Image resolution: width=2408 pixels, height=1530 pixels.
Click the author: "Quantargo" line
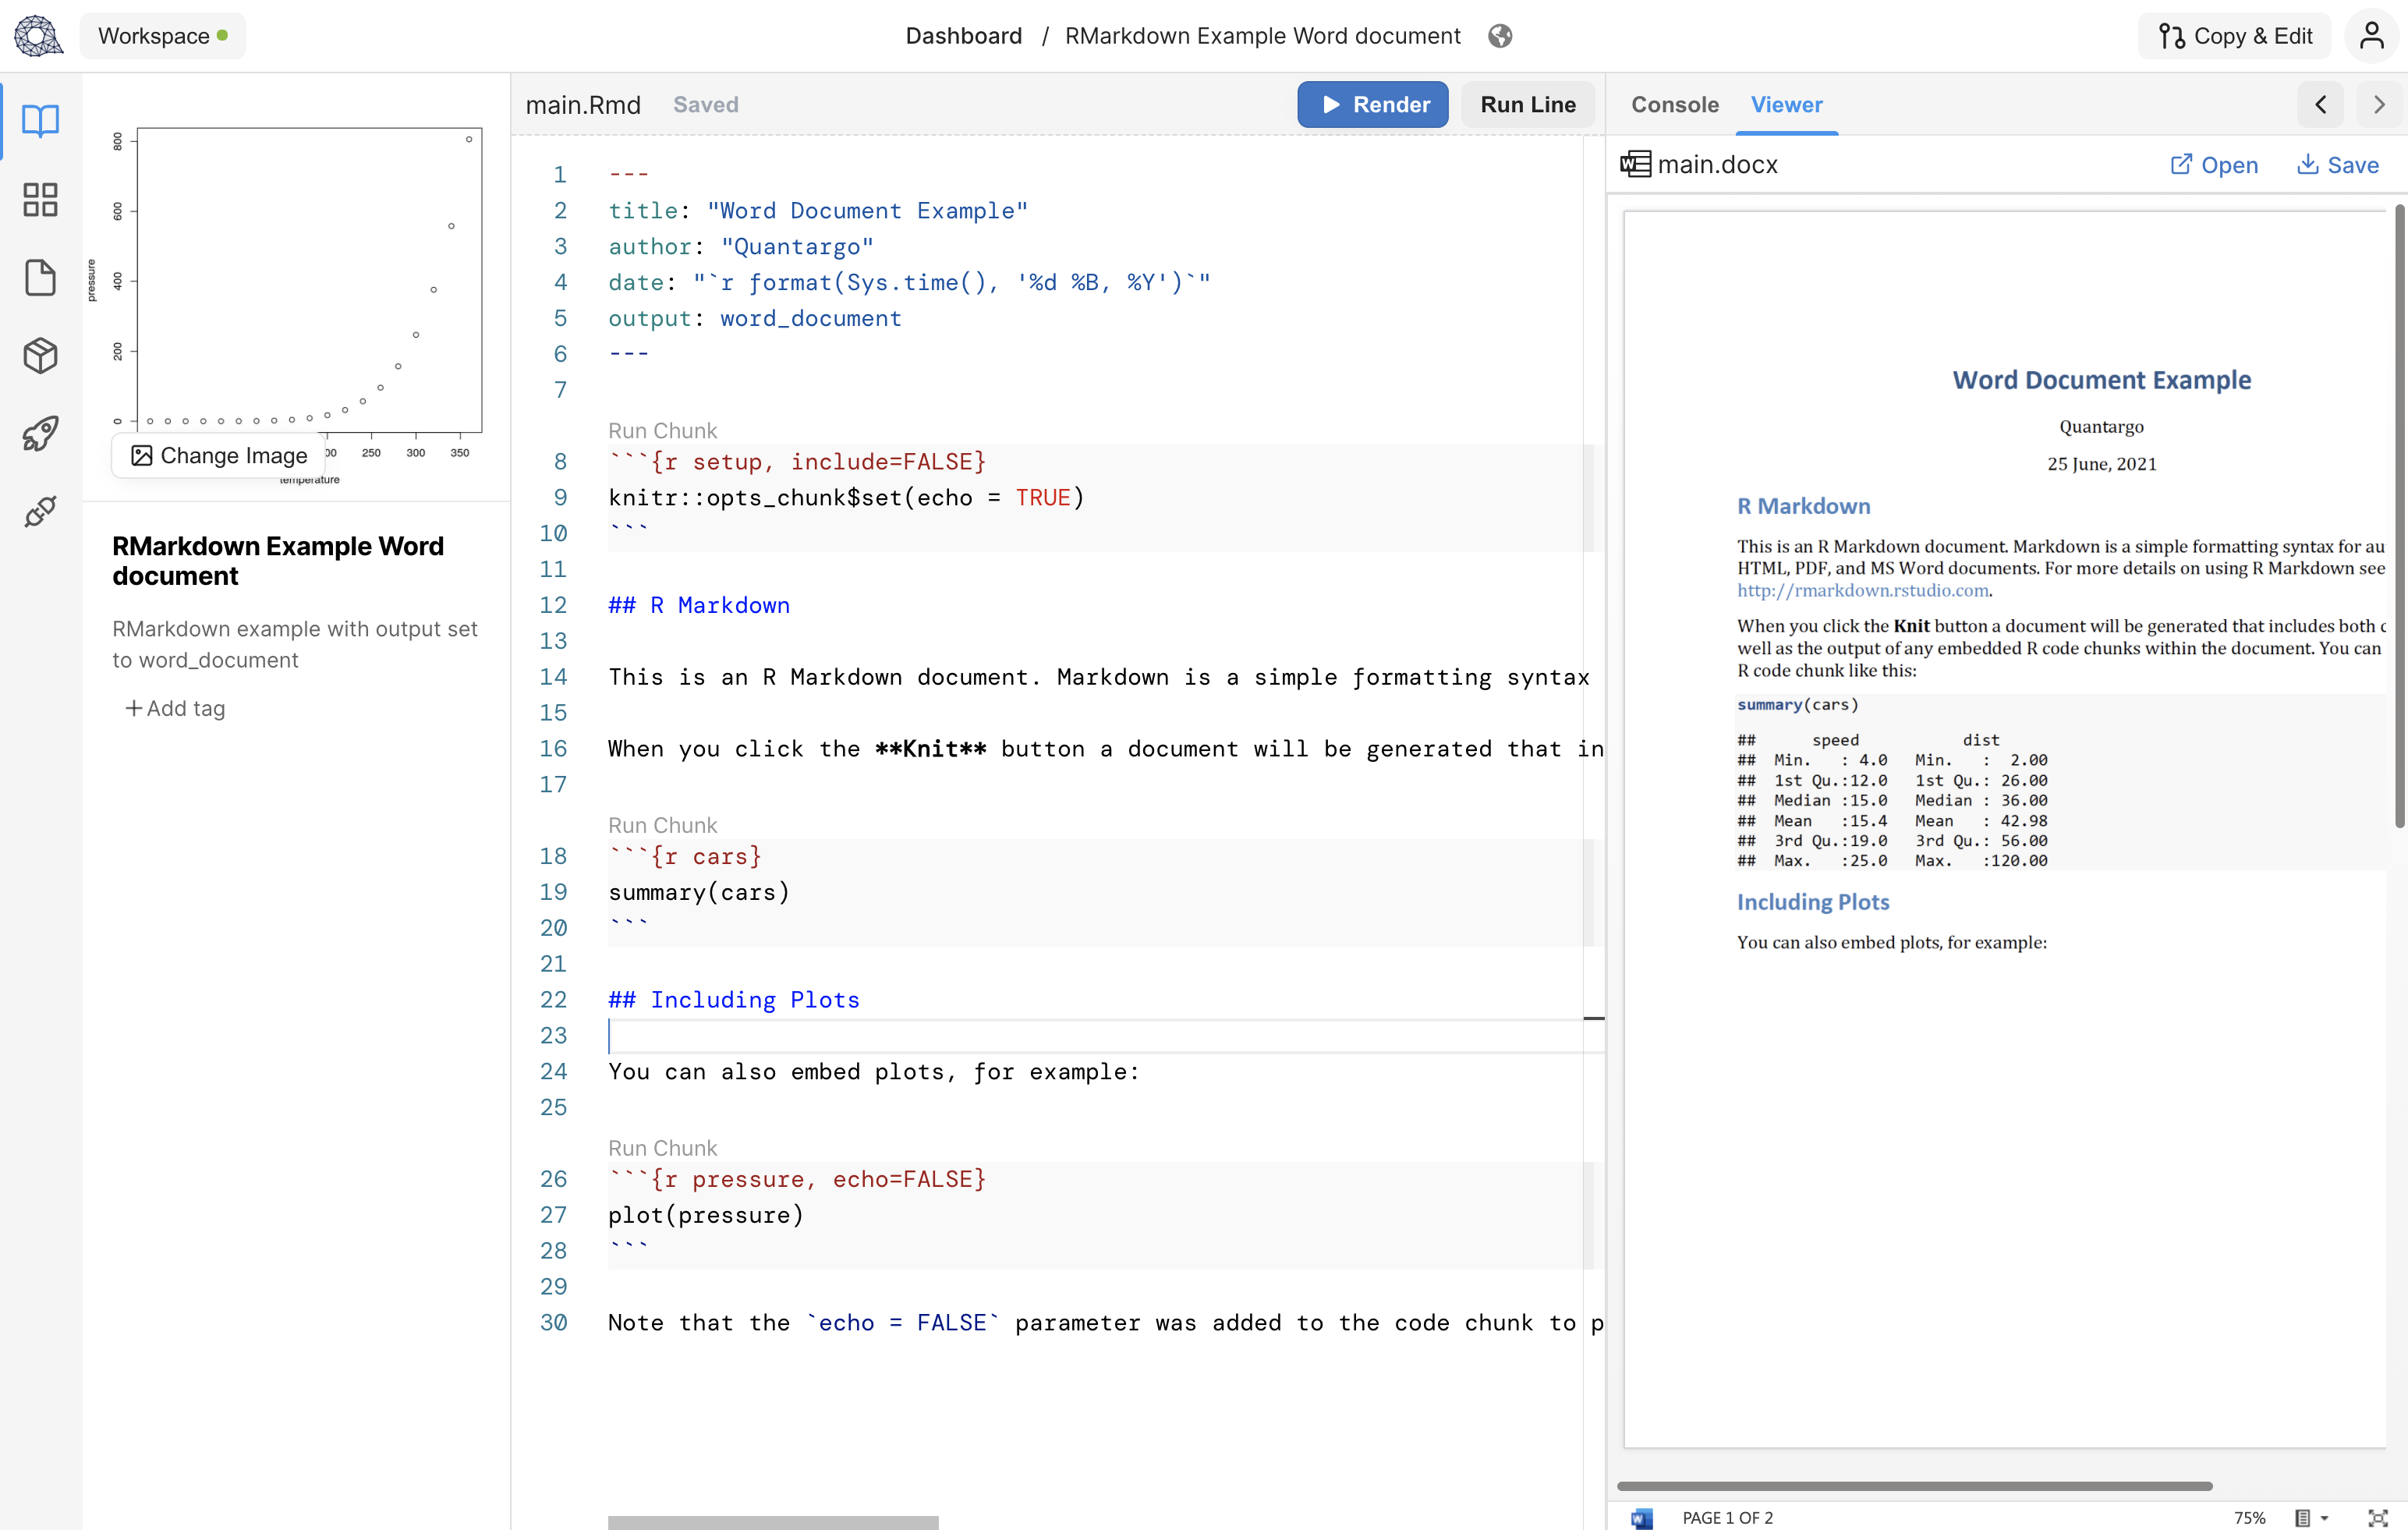coord(741,247)
